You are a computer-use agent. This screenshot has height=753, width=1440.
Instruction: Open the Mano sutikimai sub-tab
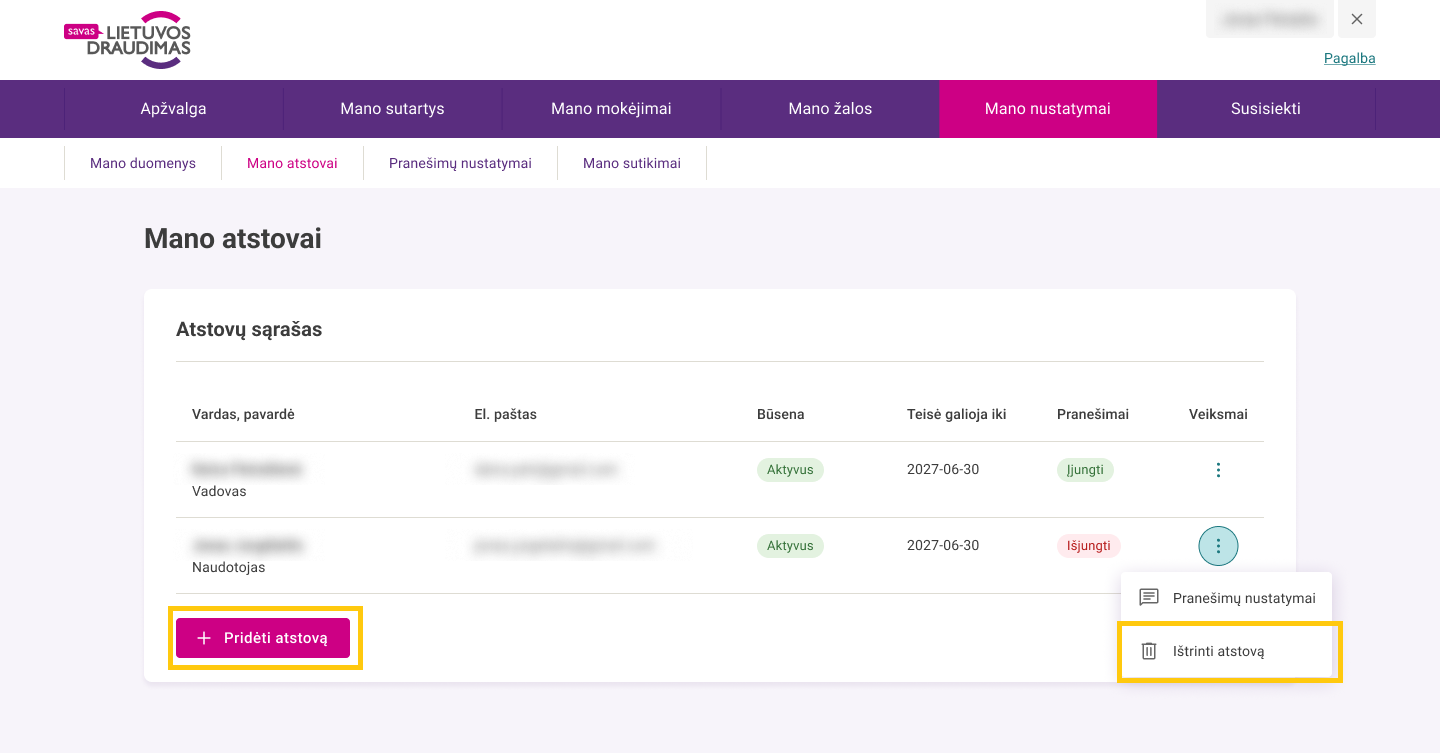[x=632, y=163]
